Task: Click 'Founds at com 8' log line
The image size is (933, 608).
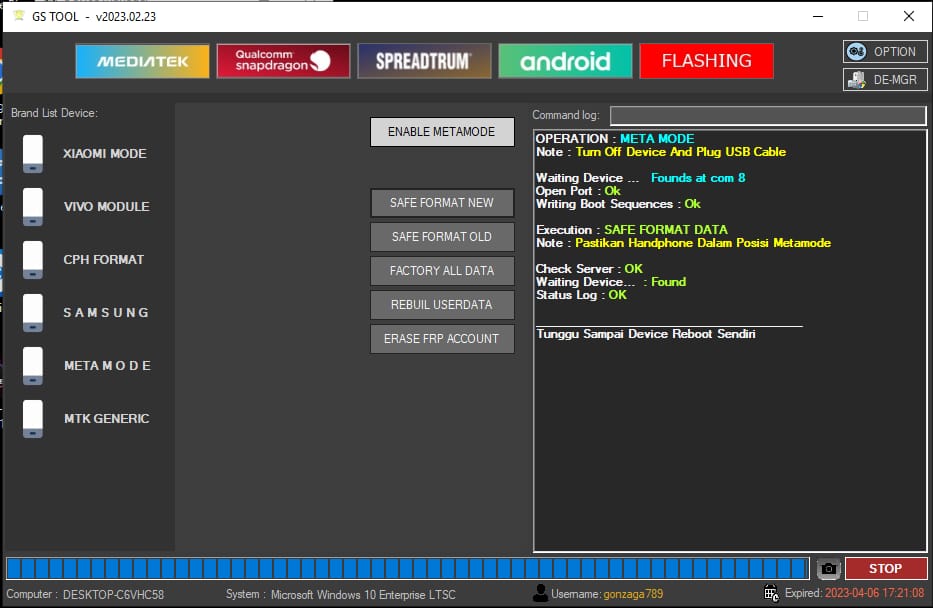Action: 698,178
